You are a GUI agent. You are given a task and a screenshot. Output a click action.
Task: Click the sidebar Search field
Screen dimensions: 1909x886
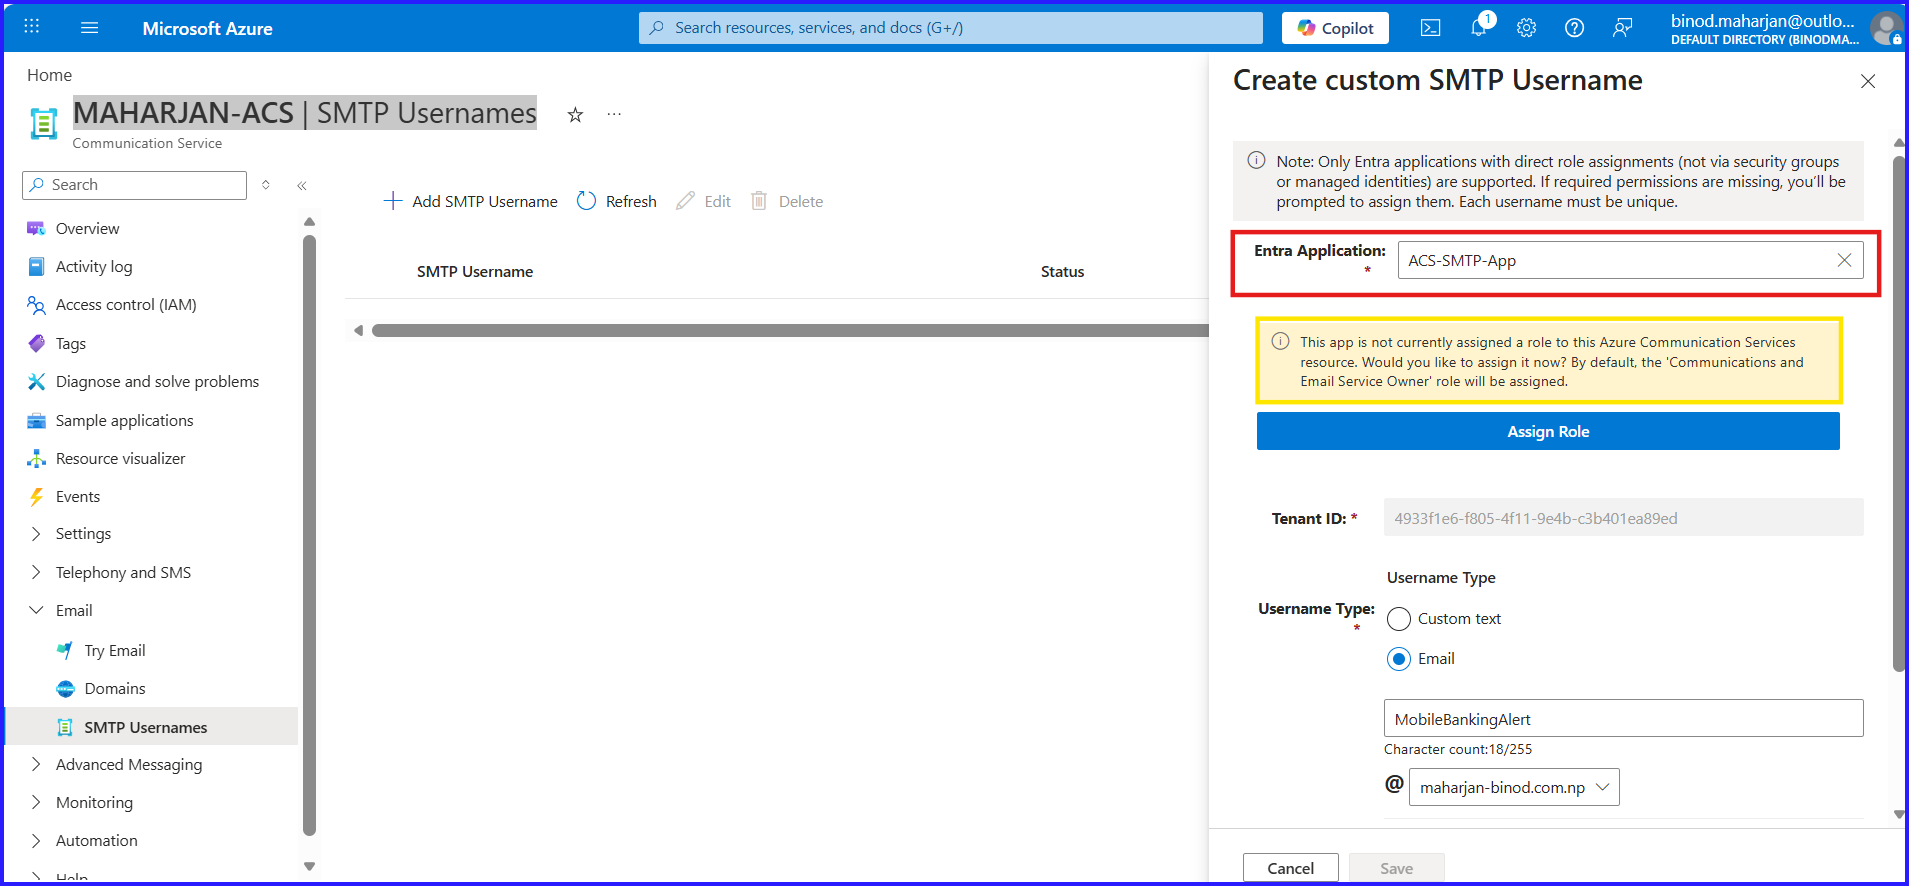coord(134,185)
